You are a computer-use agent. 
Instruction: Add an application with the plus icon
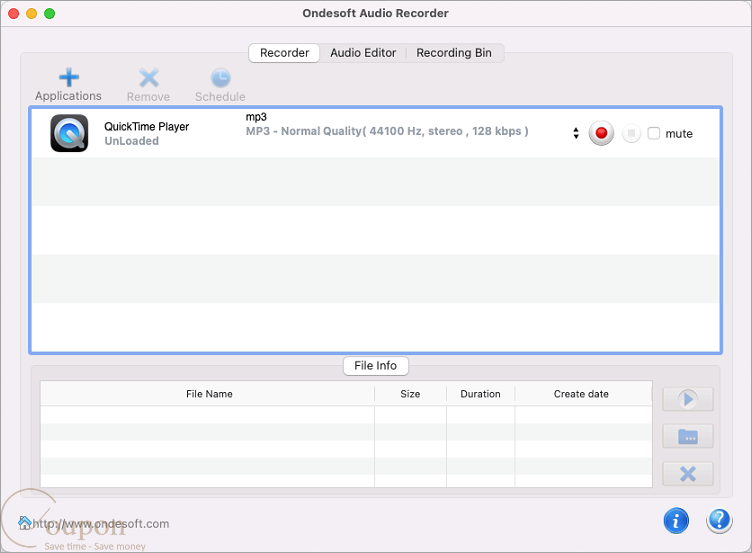[69, 77]
